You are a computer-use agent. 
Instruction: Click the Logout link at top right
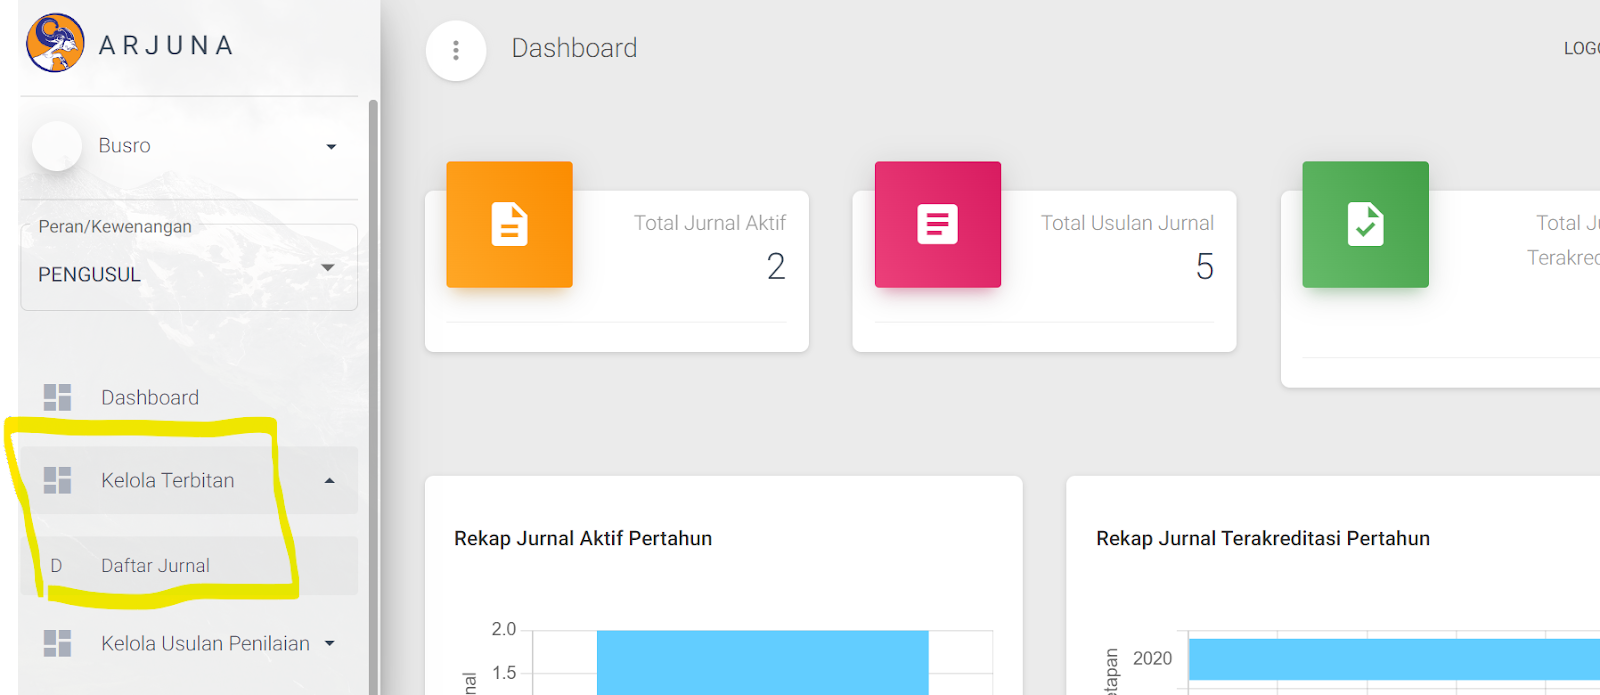point(1581,48)
